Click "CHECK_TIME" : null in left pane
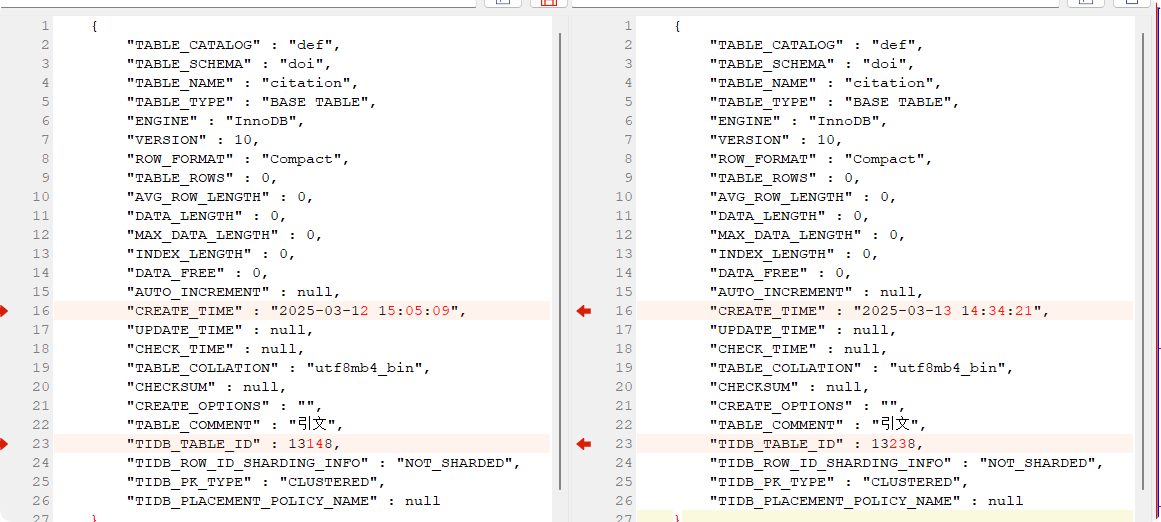Viewport: 1161px width, 522px height. [215, 349]
